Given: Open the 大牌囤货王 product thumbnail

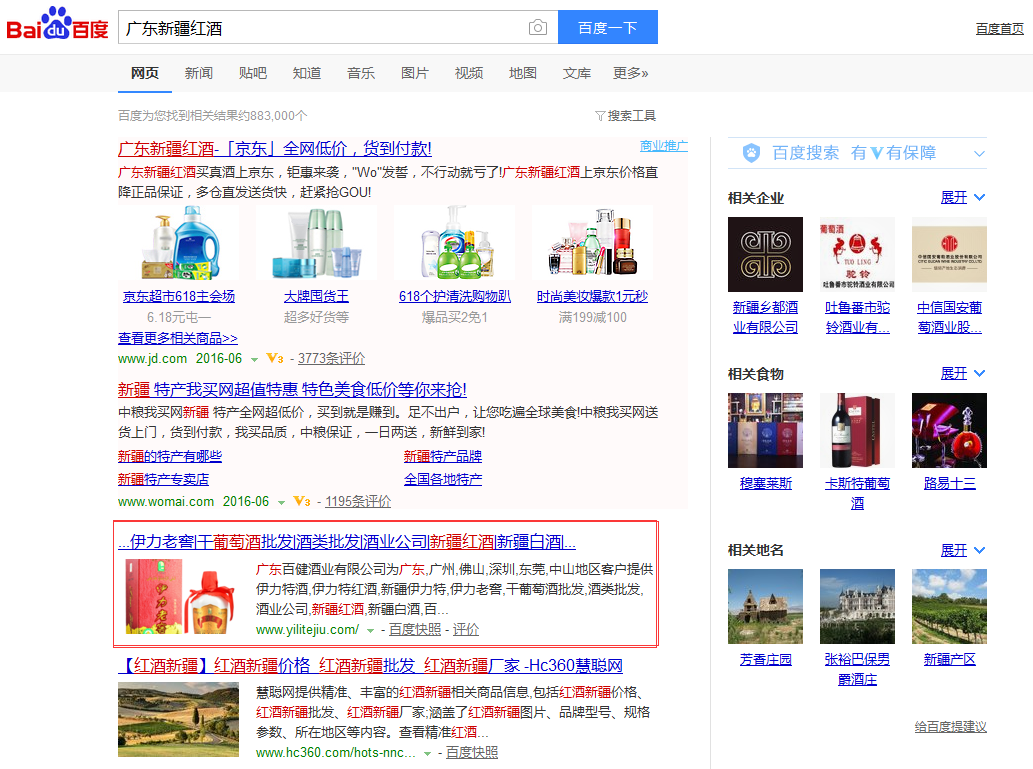Looking at the screenshot, I should 316,243.
